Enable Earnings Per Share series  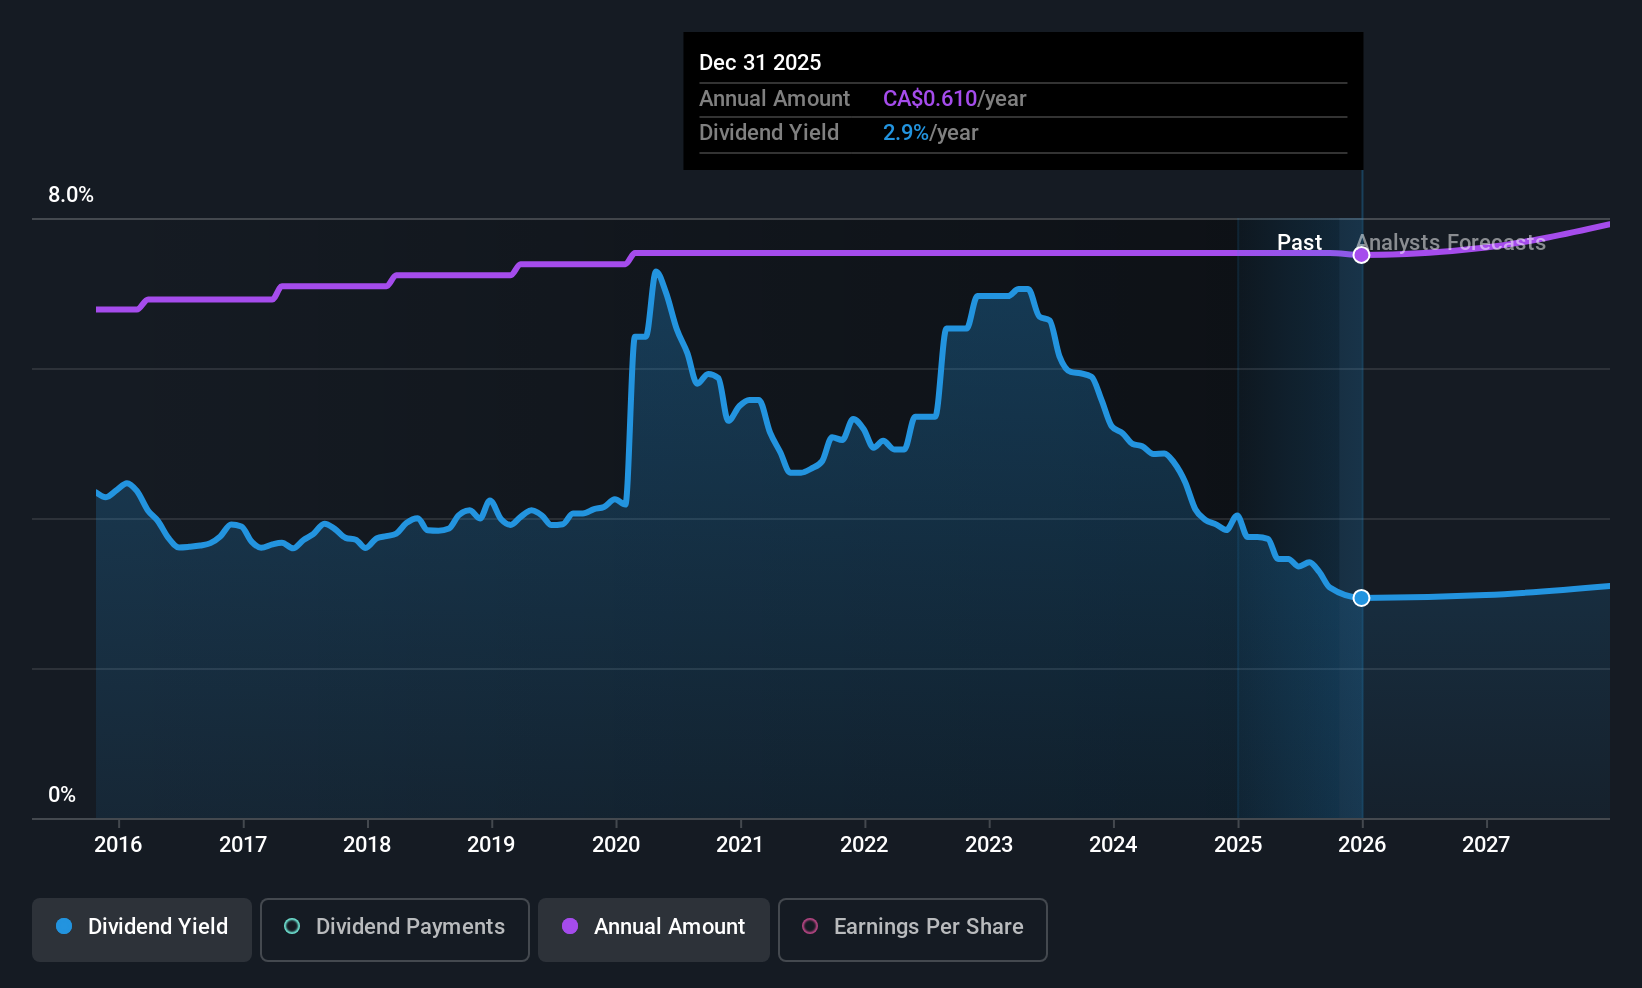(x=911, y=928)
